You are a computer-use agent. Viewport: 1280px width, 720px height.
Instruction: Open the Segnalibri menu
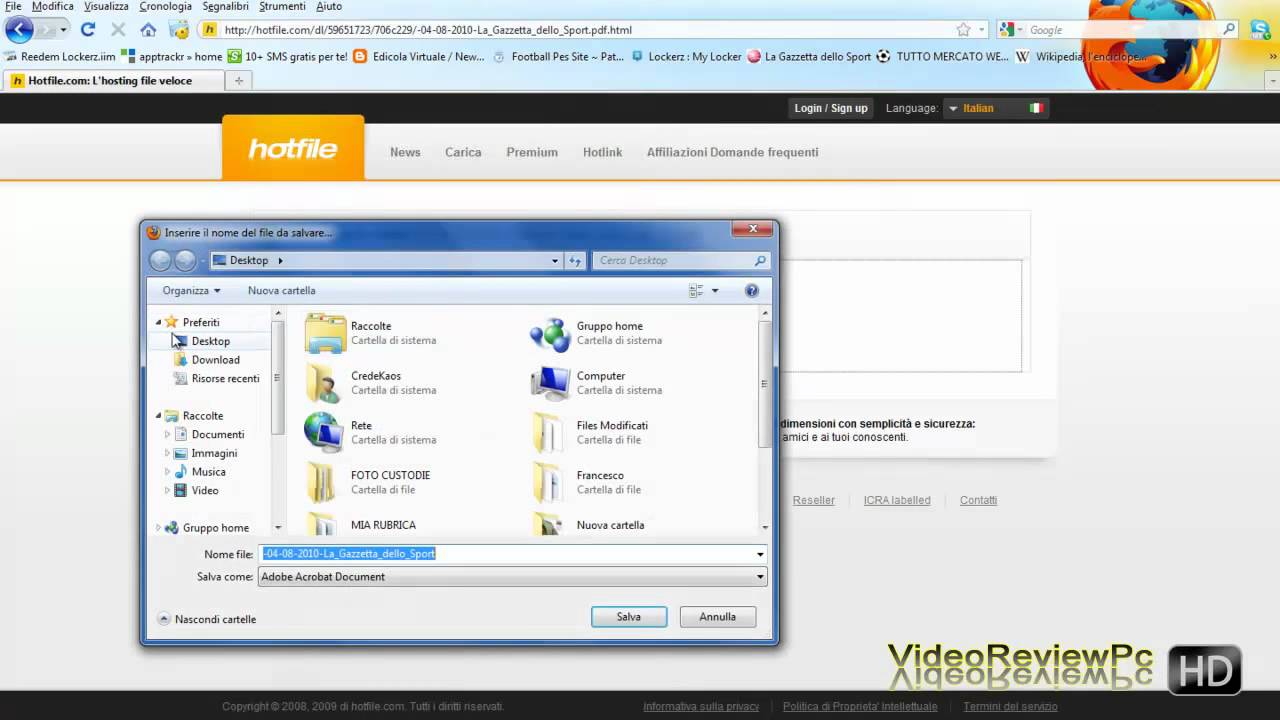tap(225, 6)
